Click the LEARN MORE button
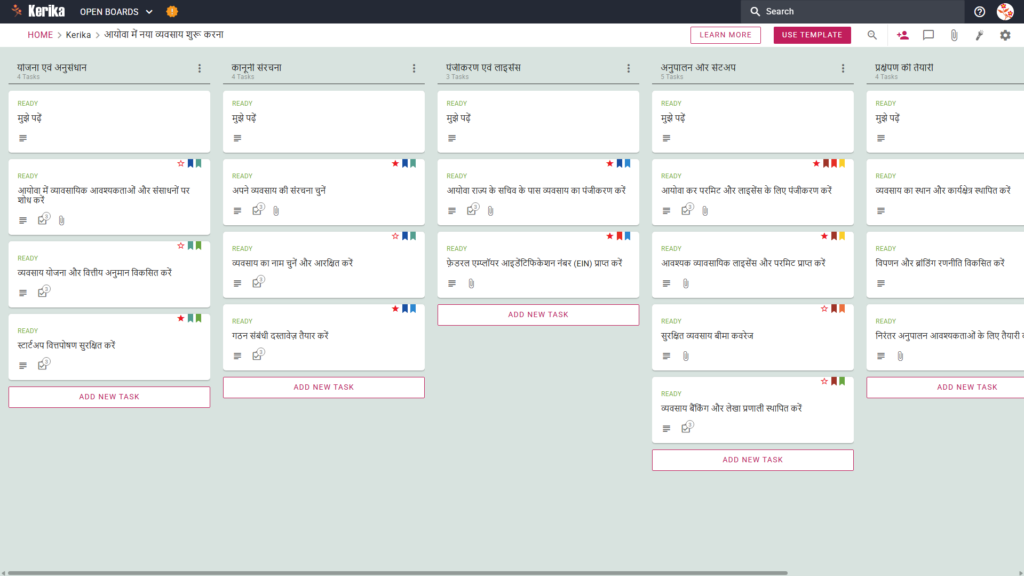This screenshot has width=1024, height=576. click(x=726, y=35)
